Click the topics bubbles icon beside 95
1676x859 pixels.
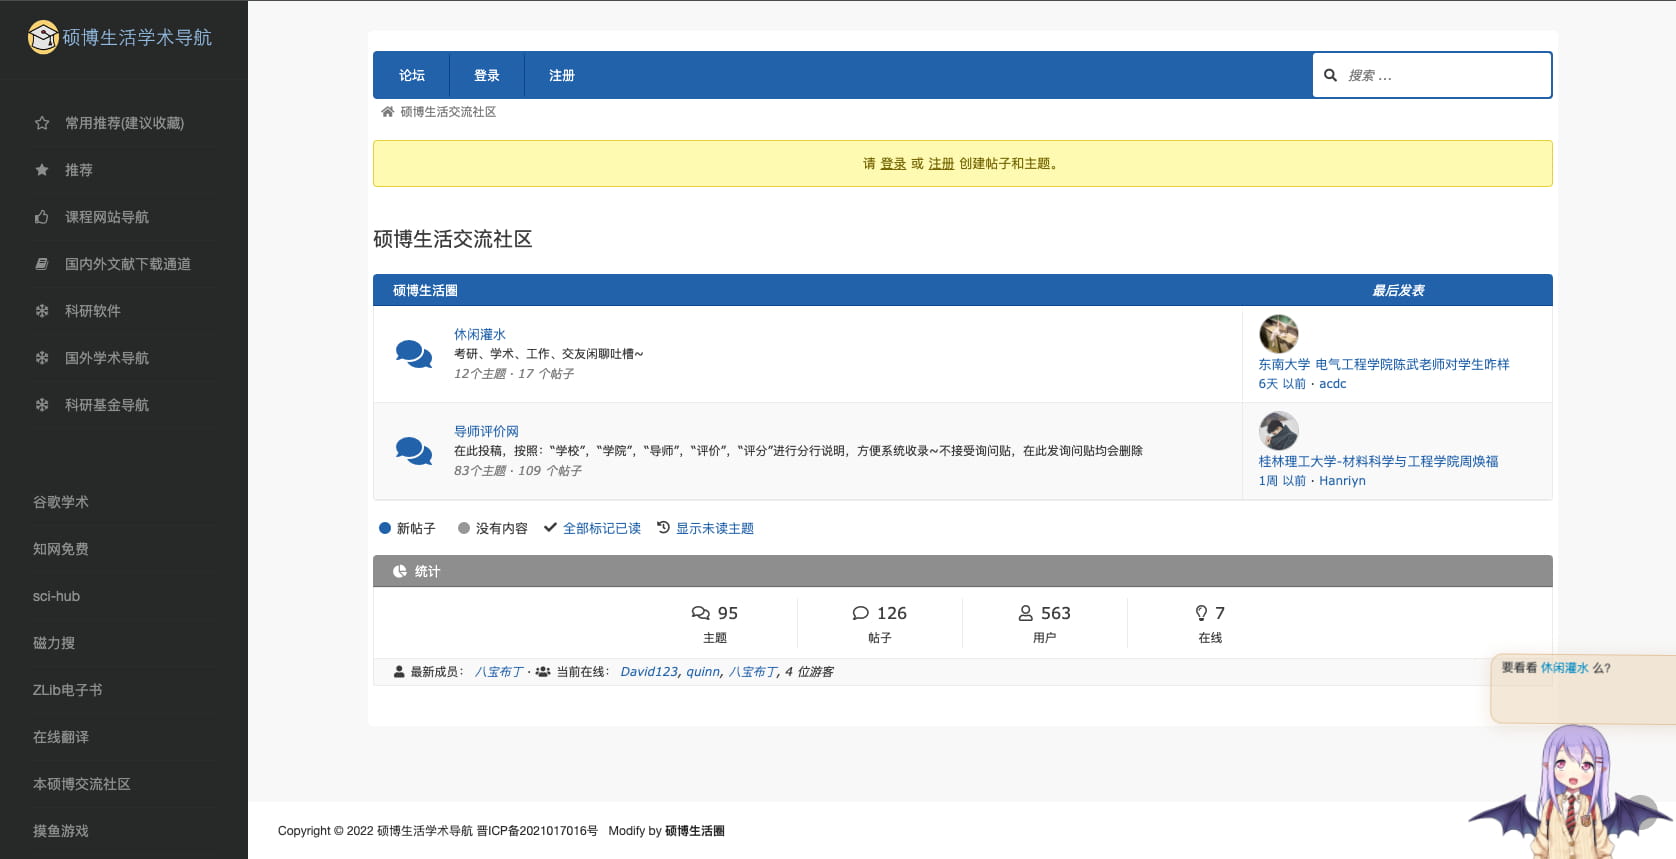pos(701,613)
